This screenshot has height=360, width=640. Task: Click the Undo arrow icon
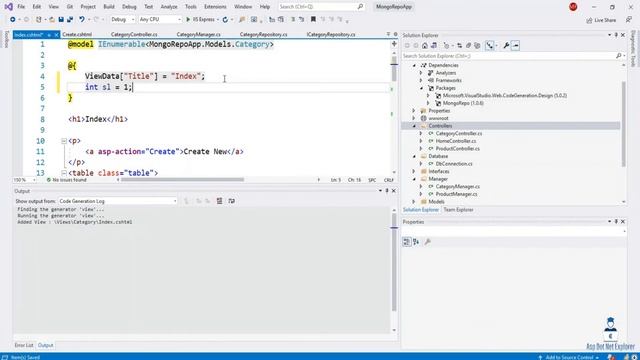click(x=82, y=19)
